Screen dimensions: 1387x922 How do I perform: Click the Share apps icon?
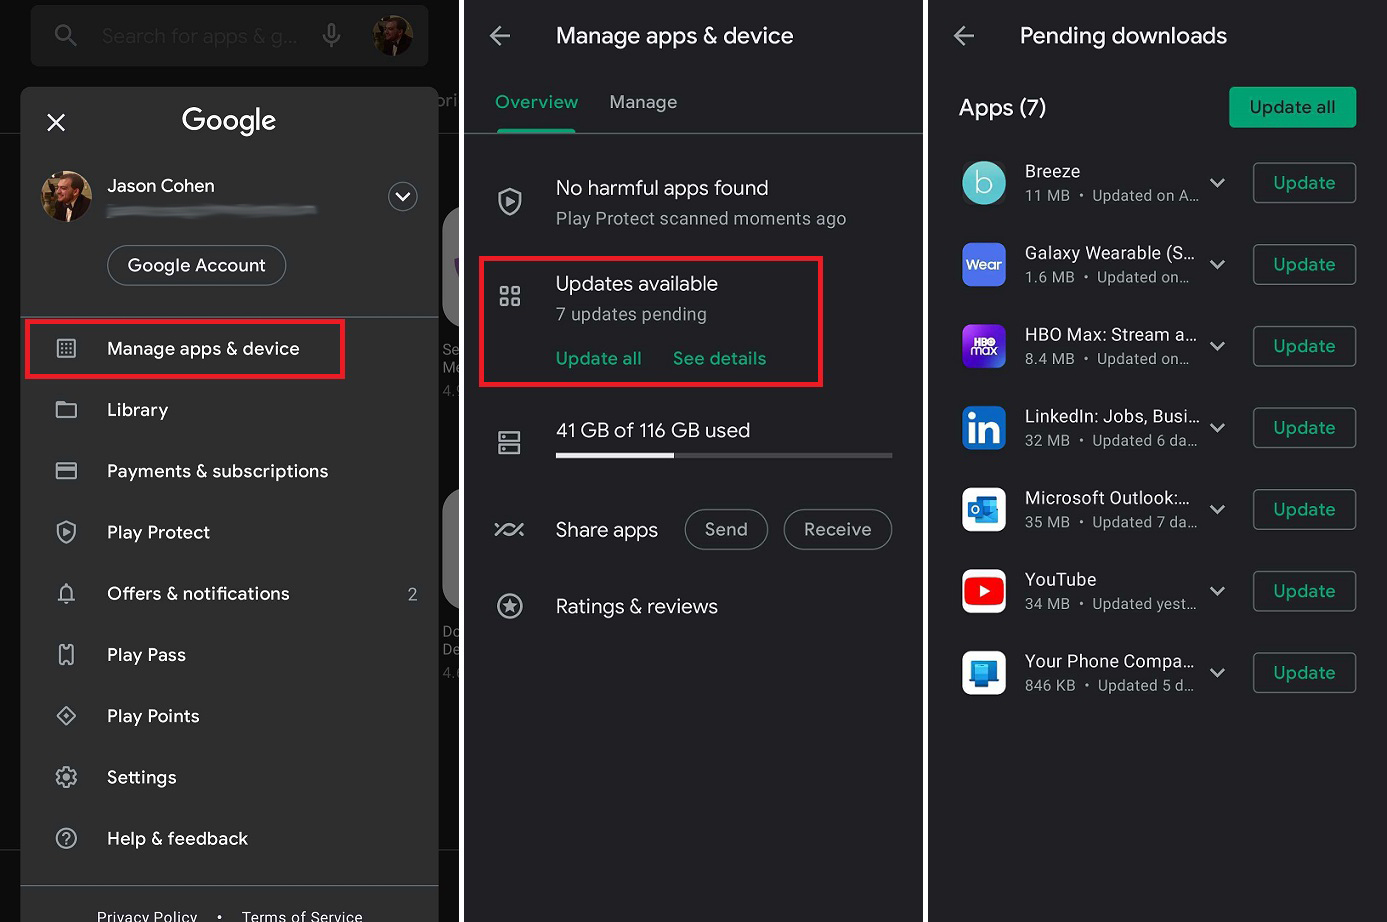(x=509, y=529)
